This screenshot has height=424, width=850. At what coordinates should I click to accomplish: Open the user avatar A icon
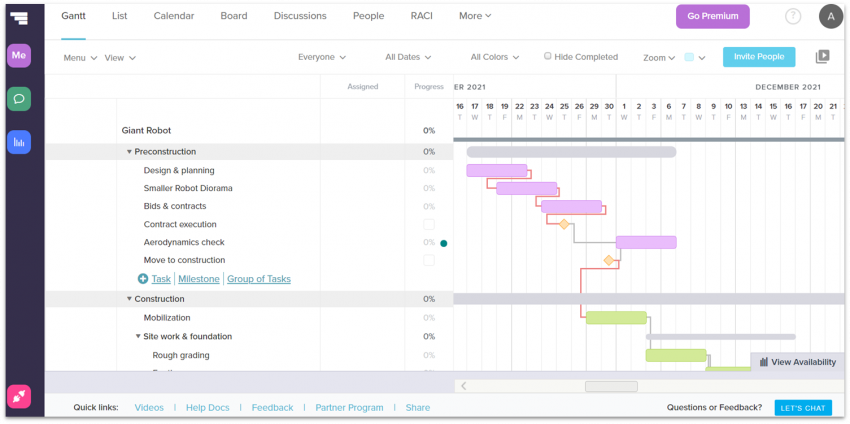point(830,16)
